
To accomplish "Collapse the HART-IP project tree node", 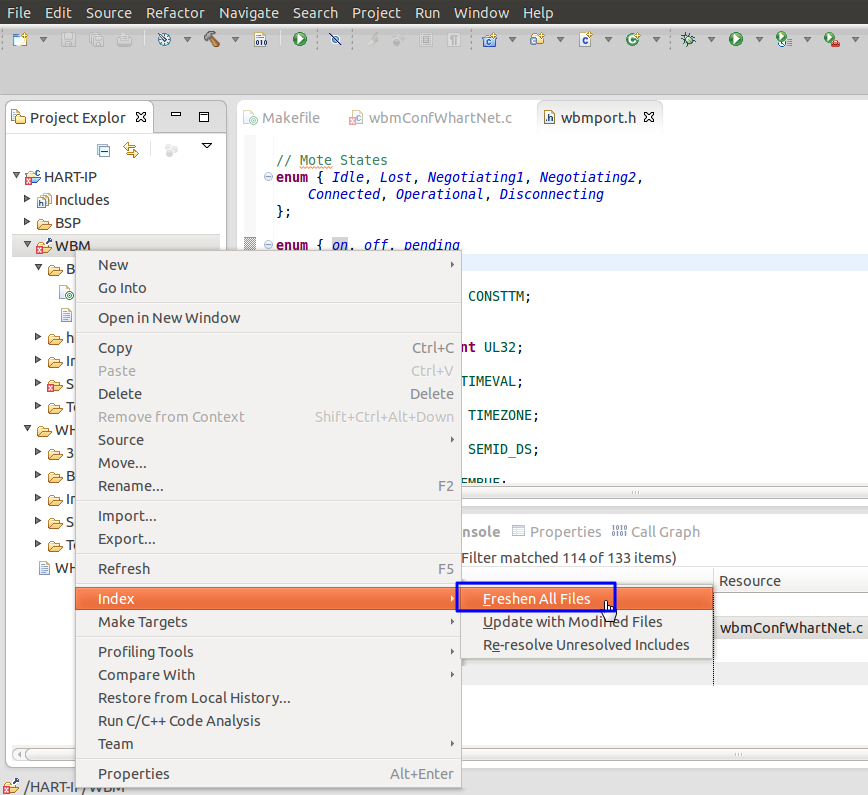I will coord(17,177).
